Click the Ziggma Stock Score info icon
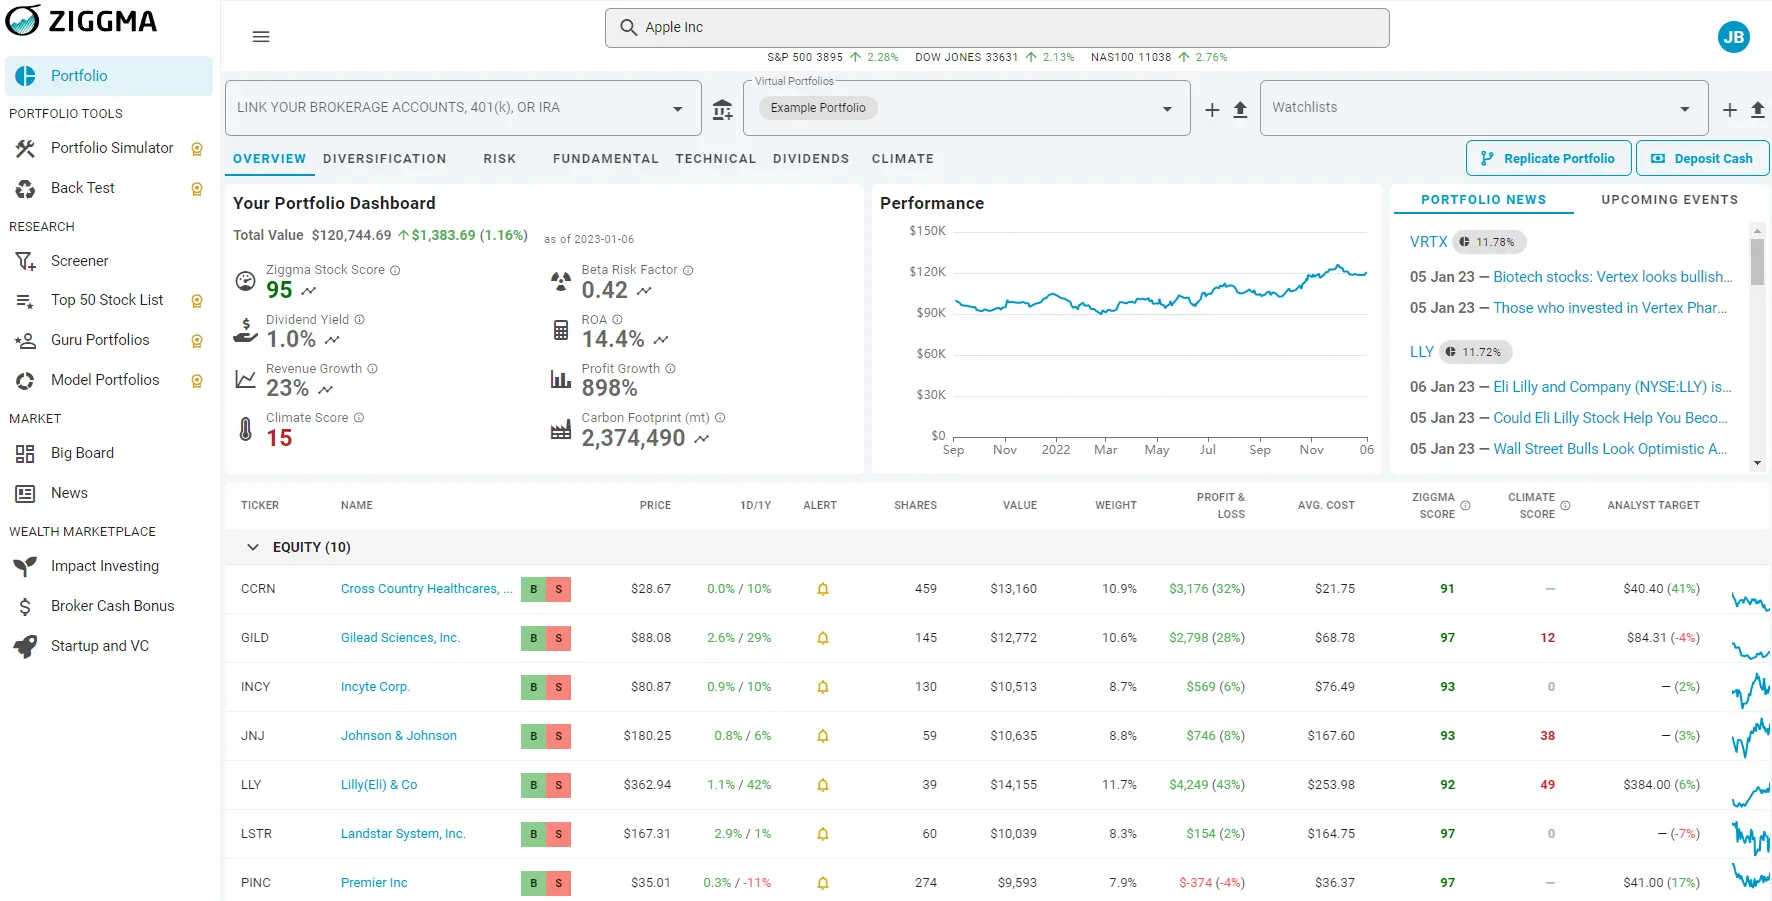This screenshot has height=901, width=1772. (395, 270)
